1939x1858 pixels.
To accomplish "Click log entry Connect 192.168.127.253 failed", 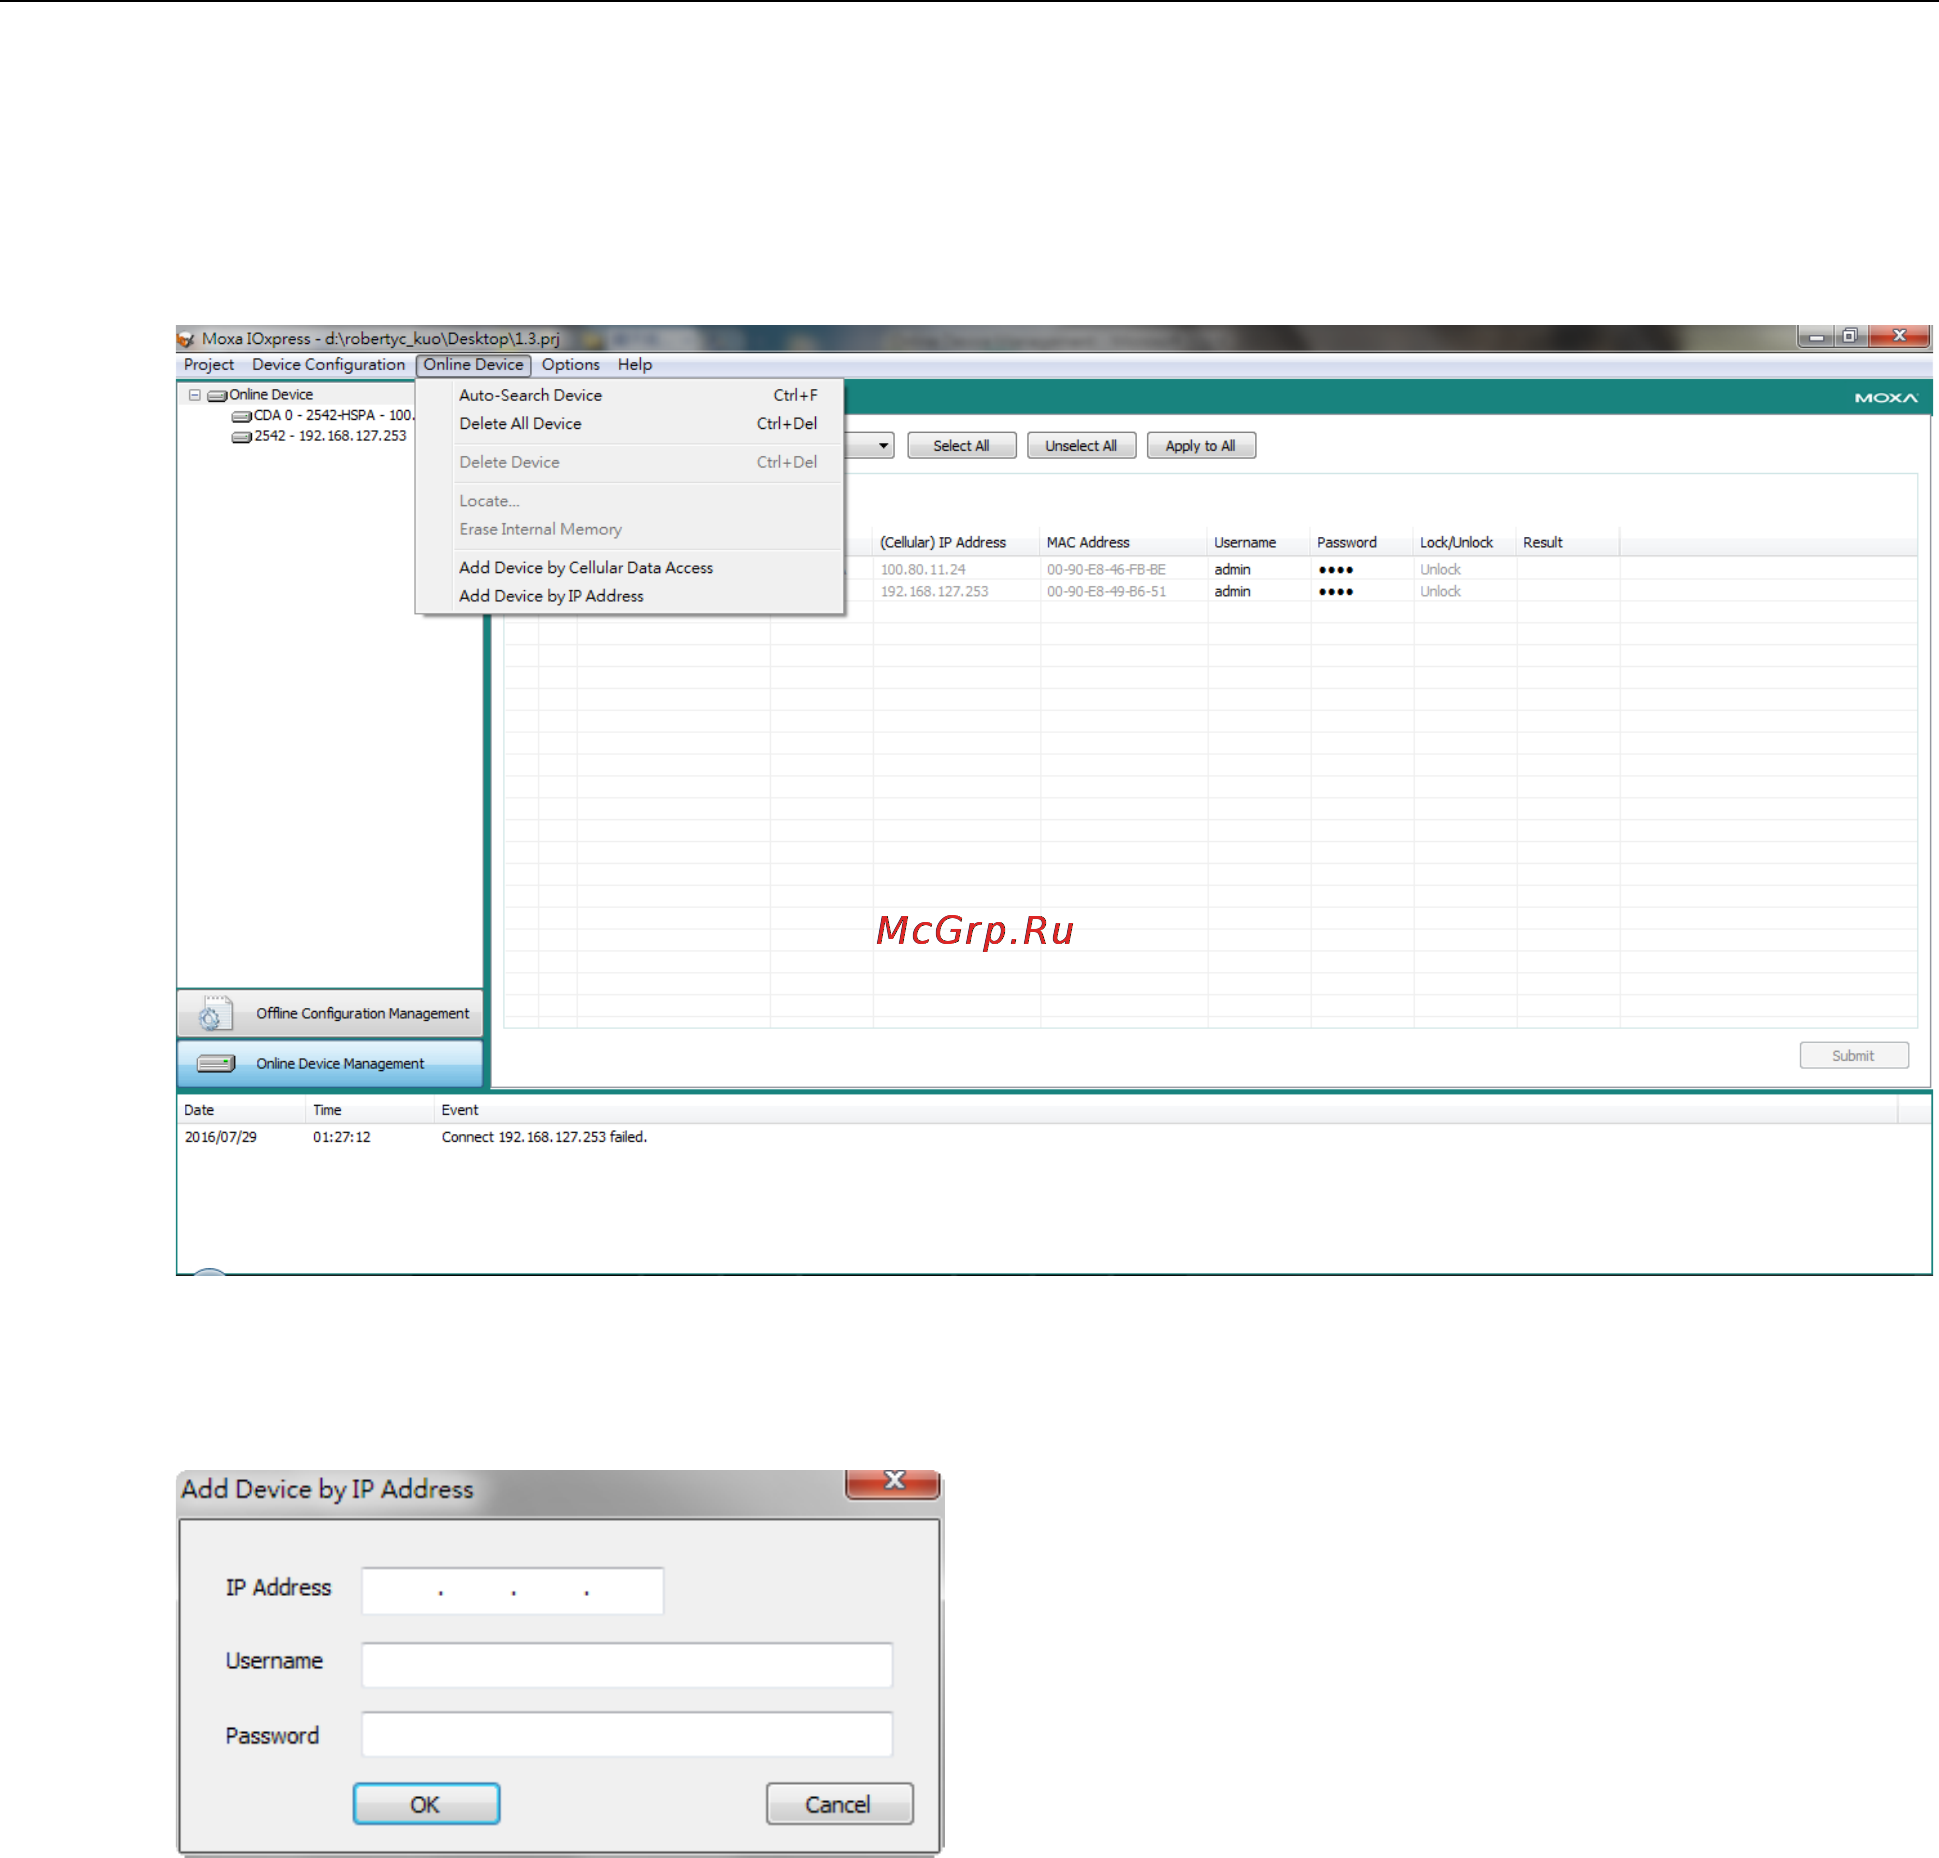I will (x=544, y=1138).
